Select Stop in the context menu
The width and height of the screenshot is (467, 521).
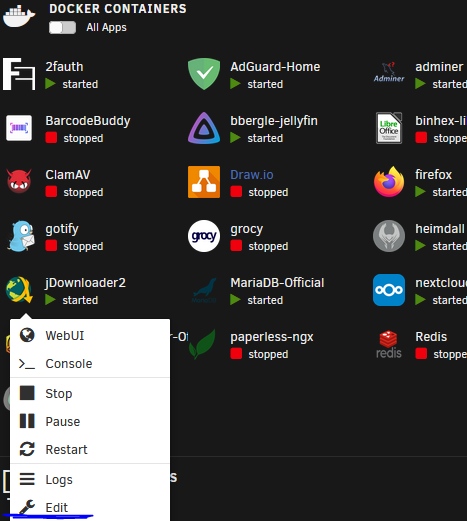coord(90,394)
